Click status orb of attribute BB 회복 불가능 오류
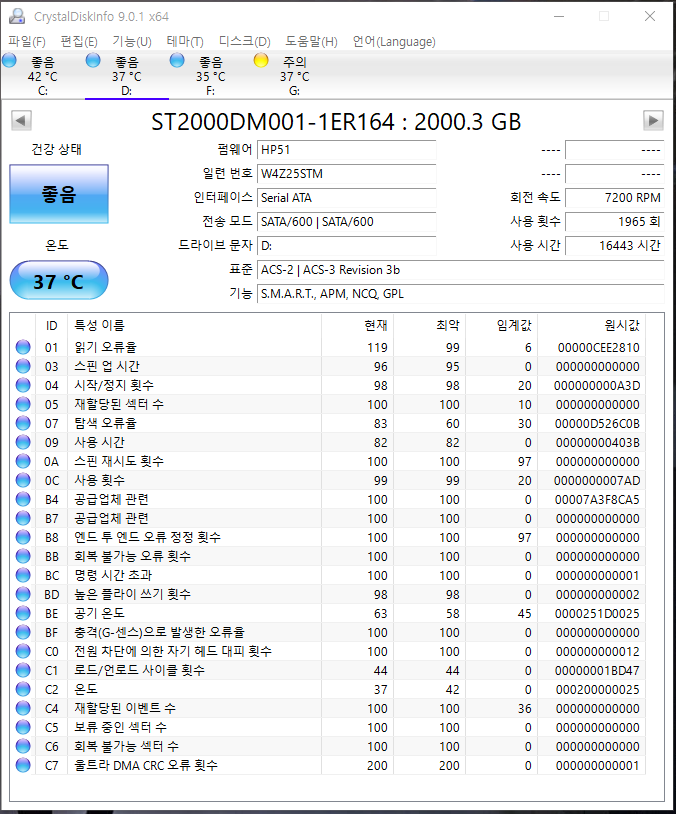This screenshot has height=814, width=676. [23, 556]
